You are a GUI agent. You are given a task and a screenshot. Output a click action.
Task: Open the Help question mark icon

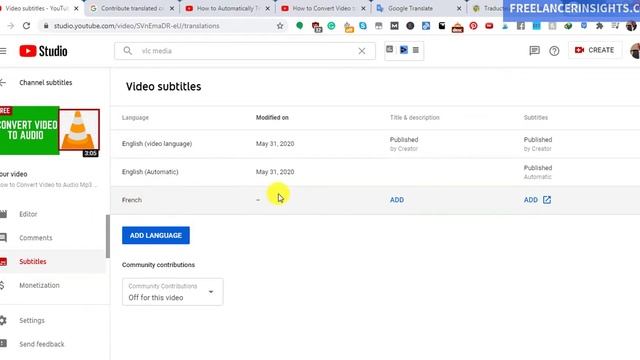[x=554, y=51]
